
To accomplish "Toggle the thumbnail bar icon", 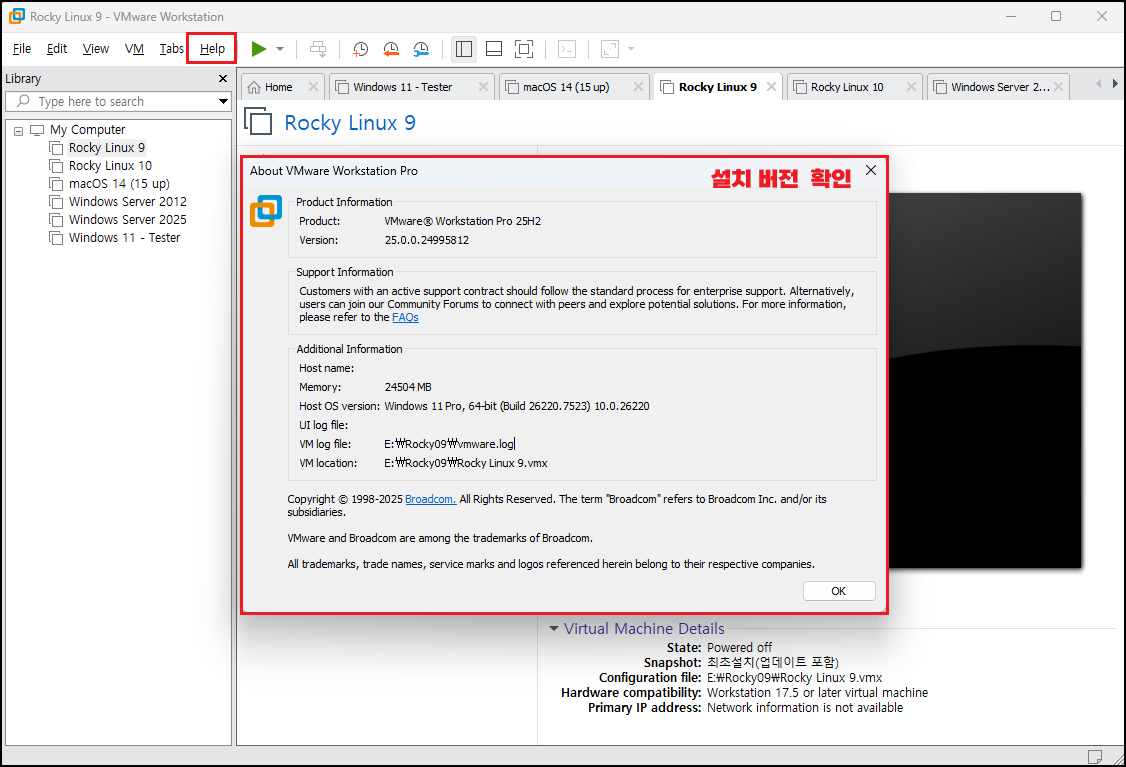I will click(494, 49).
